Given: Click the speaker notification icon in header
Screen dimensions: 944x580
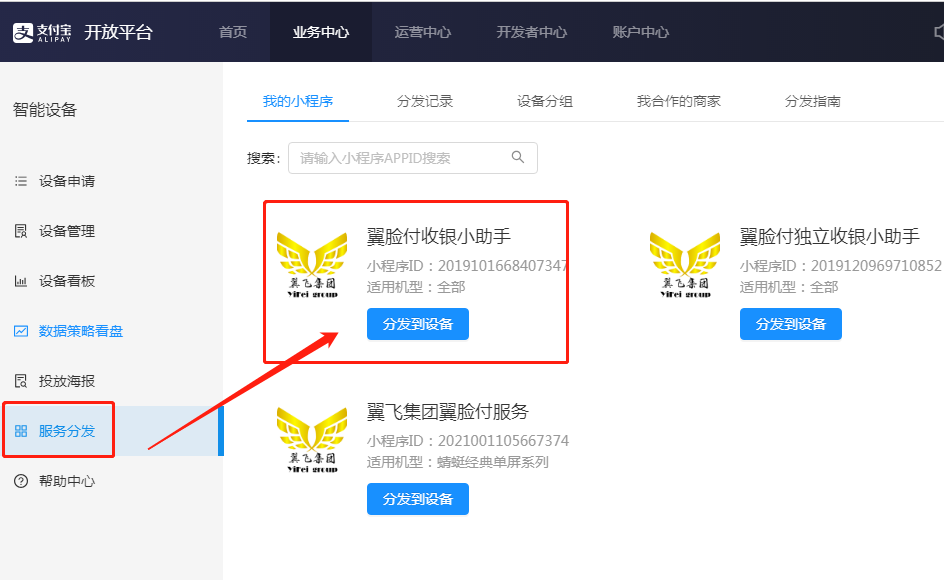Looking at the screenshot, I should click(939, 32).
